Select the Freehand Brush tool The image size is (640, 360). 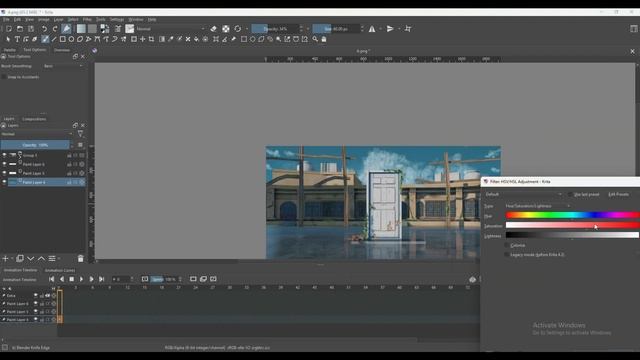pos(45,39)
